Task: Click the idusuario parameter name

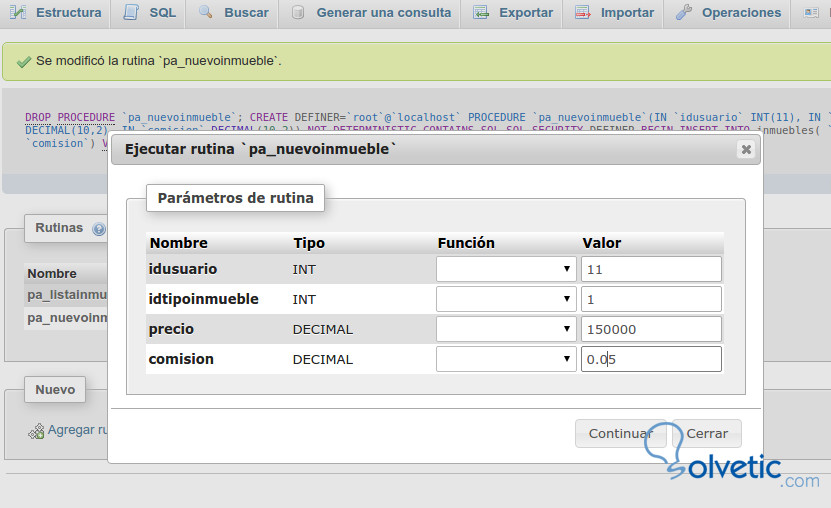Action: (183, 269)
